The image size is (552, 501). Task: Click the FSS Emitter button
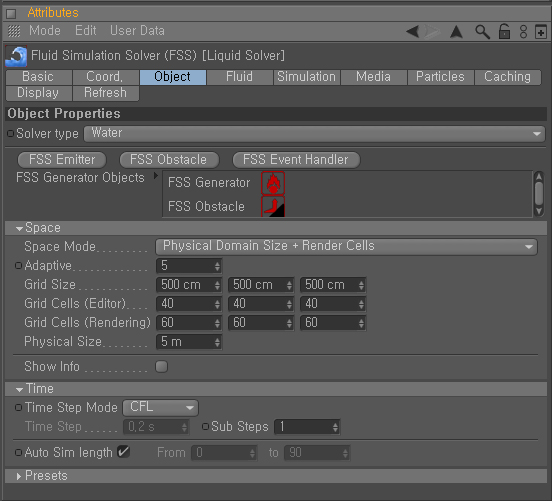[62, 160]
